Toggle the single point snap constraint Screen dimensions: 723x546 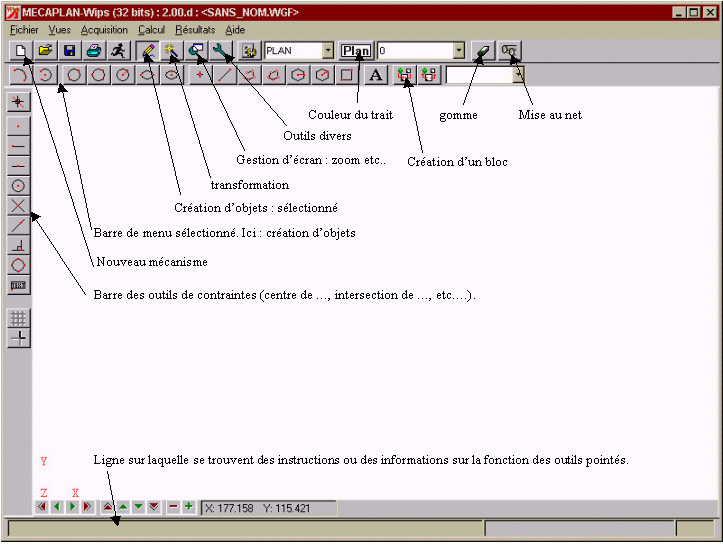point(18,126)
